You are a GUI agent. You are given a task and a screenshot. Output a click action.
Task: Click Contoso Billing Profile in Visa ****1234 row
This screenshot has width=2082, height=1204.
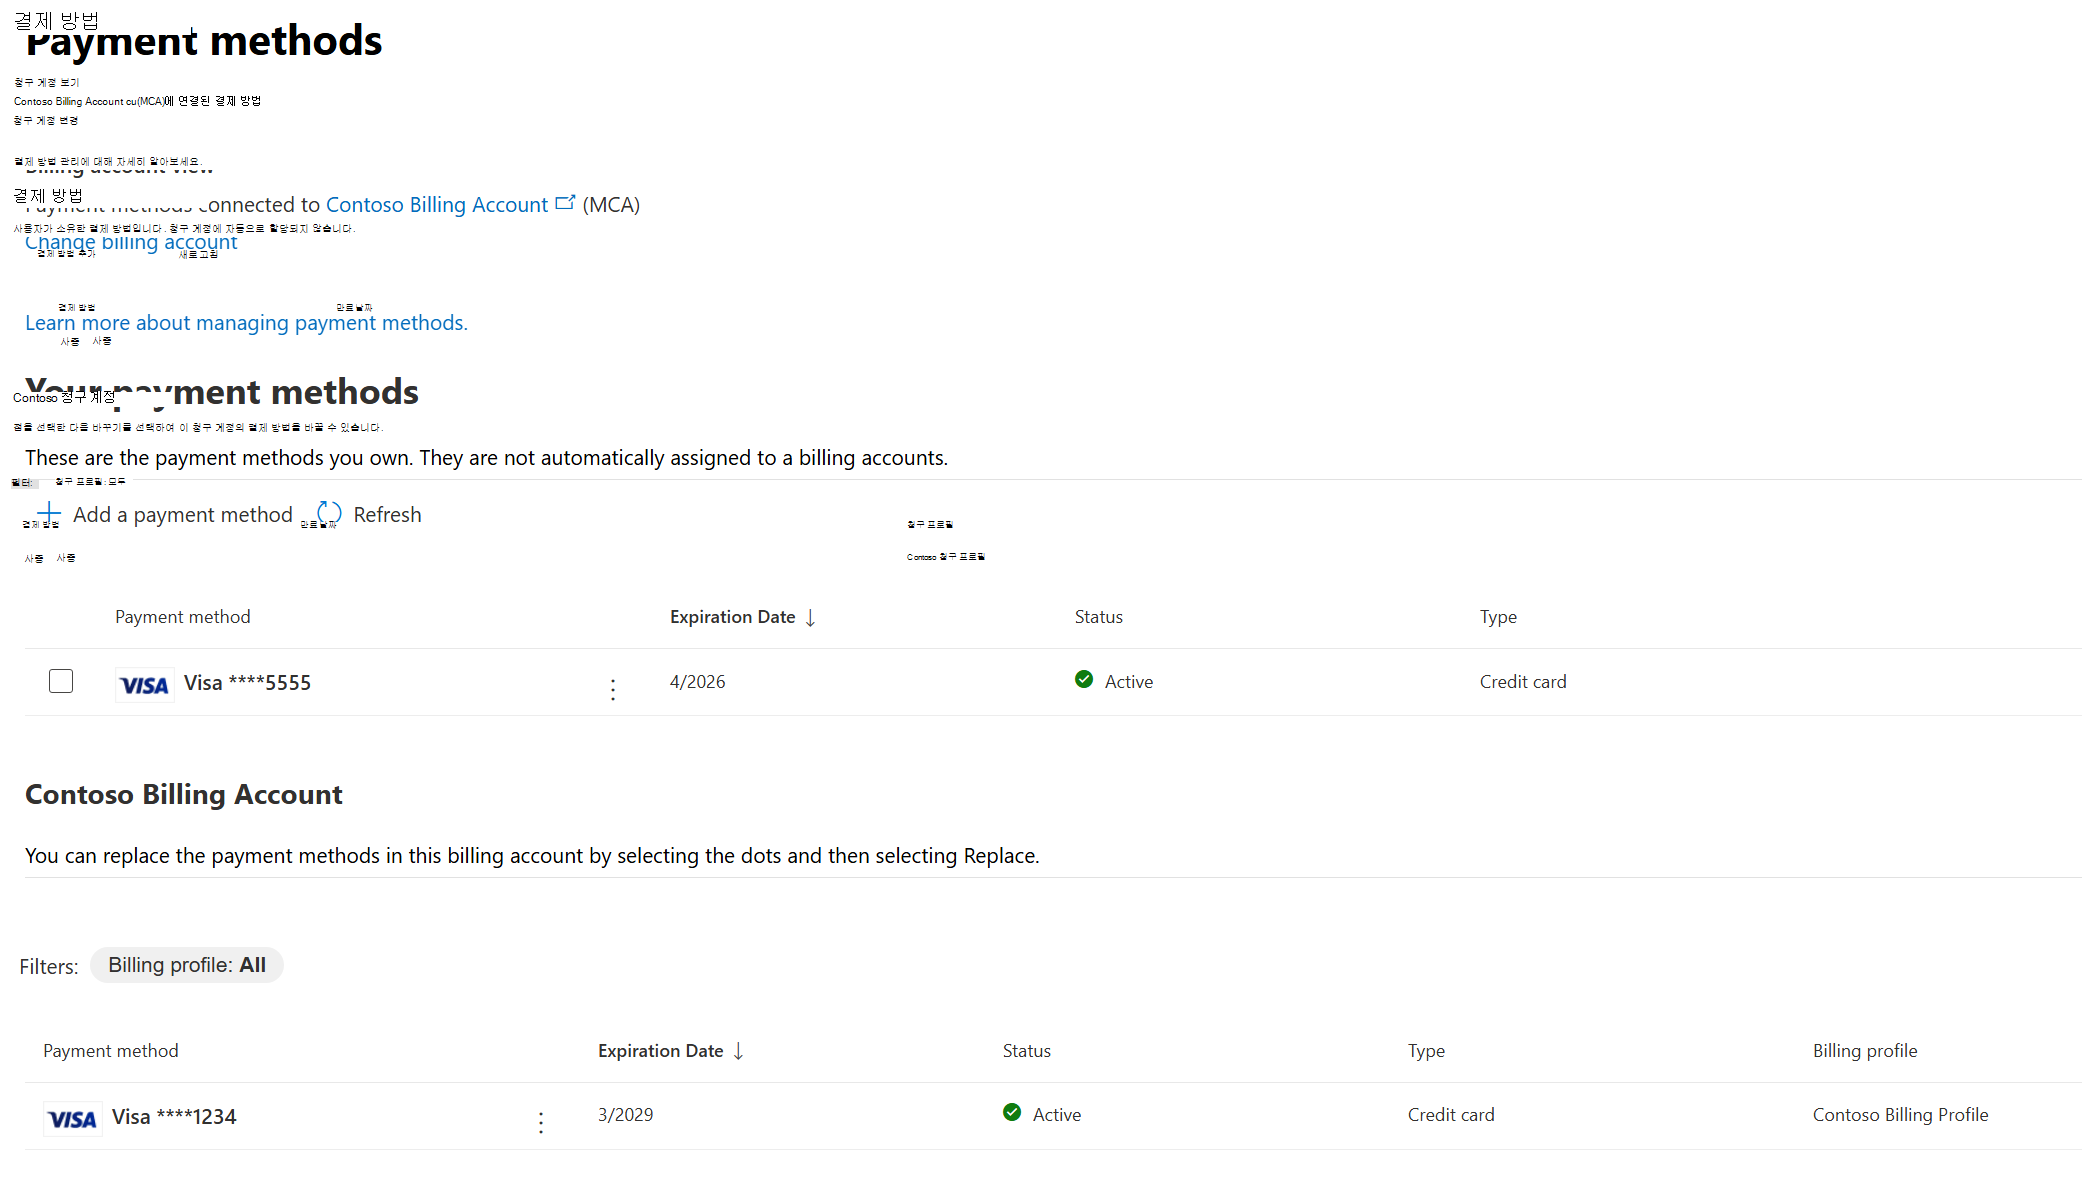1900,1115
